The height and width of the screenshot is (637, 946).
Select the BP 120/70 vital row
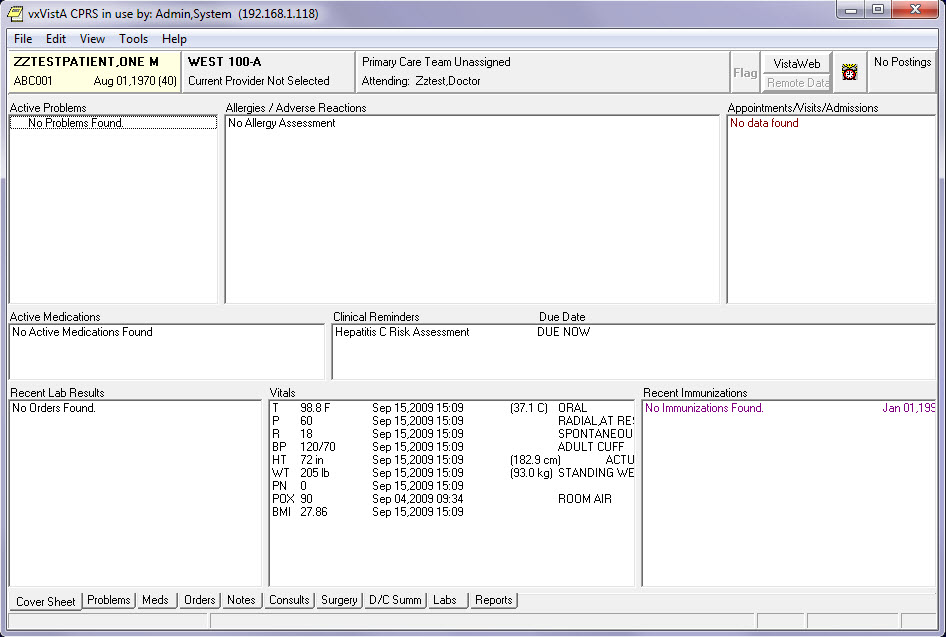coord(452,447)
